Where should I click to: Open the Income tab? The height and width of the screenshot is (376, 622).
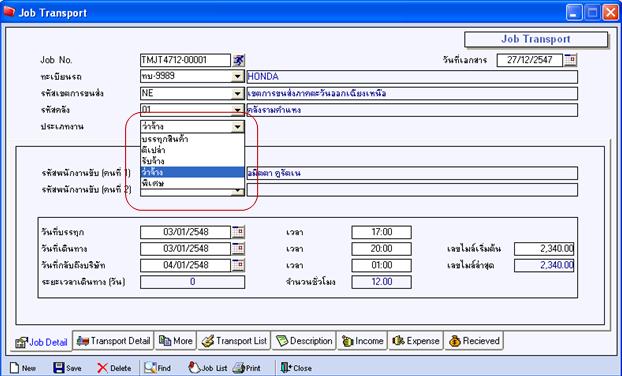pyautogui.click(x=362, y=341)
